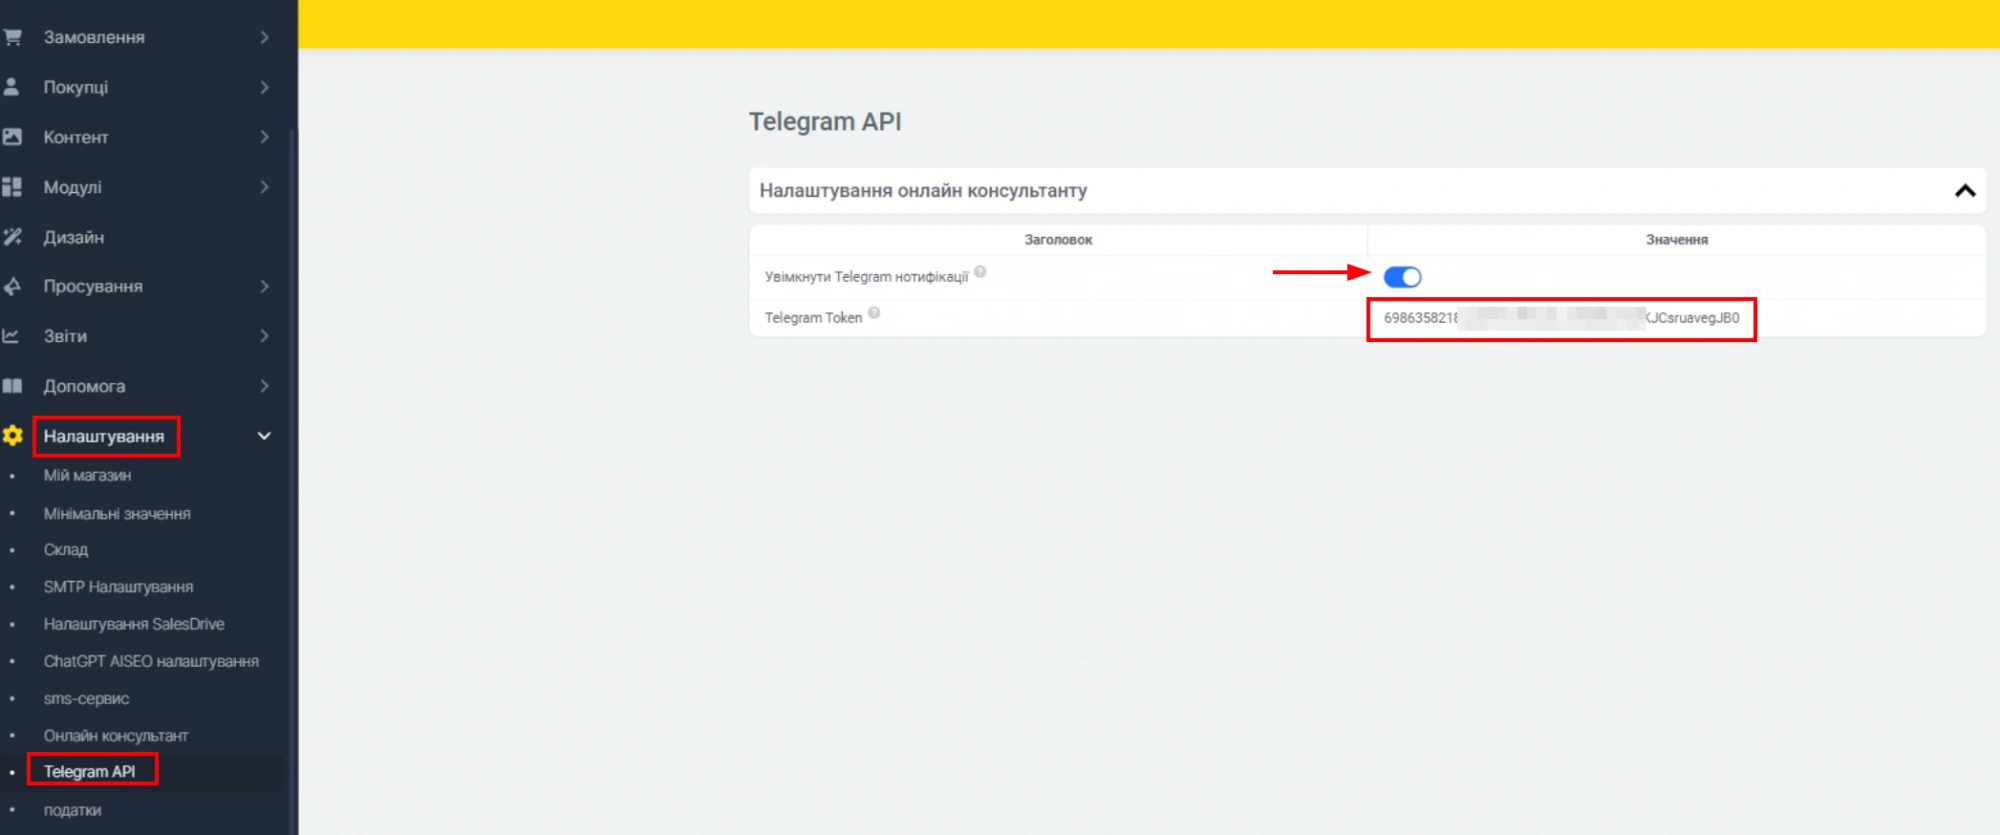Click the user icon next to Покупці
2000x835 pixels.
point(12,87)
